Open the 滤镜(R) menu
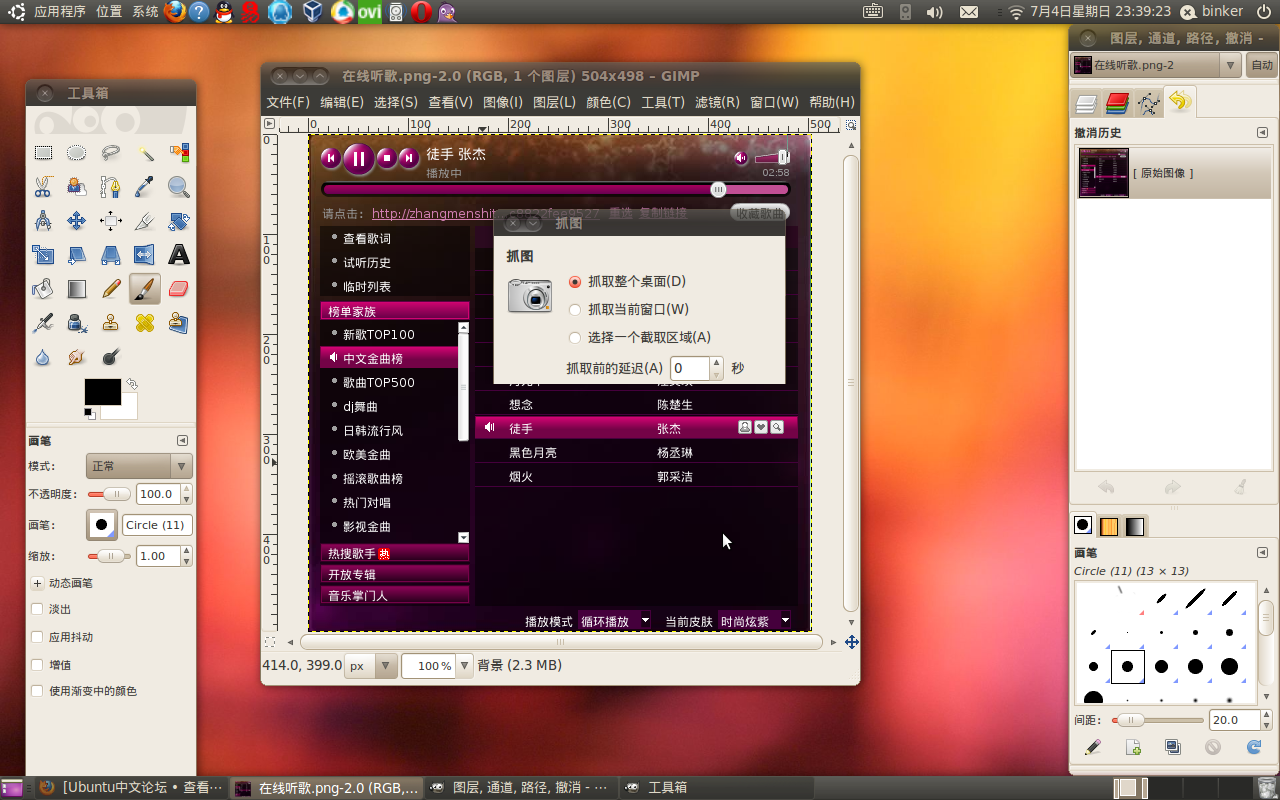 pos(717,102)
